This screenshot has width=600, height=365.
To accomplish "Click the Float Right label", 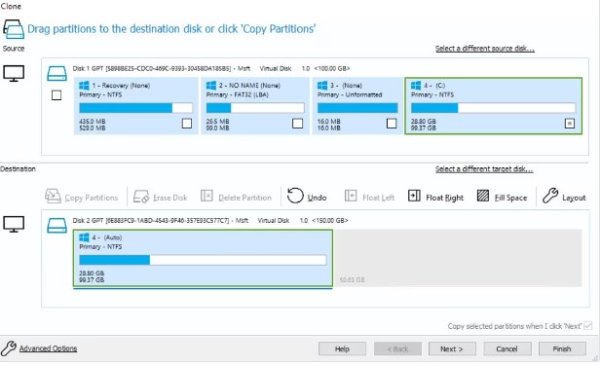I will (x=445, y=198).
